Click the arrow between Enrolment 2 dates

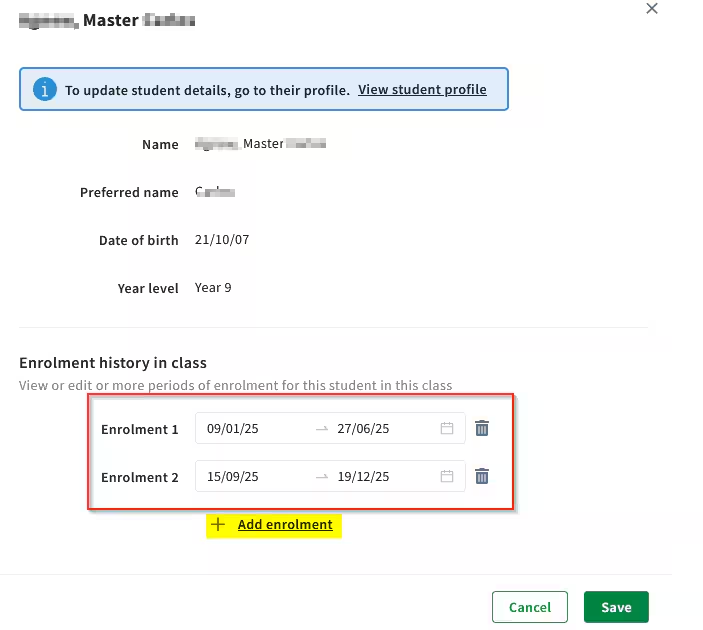[322, 477]
